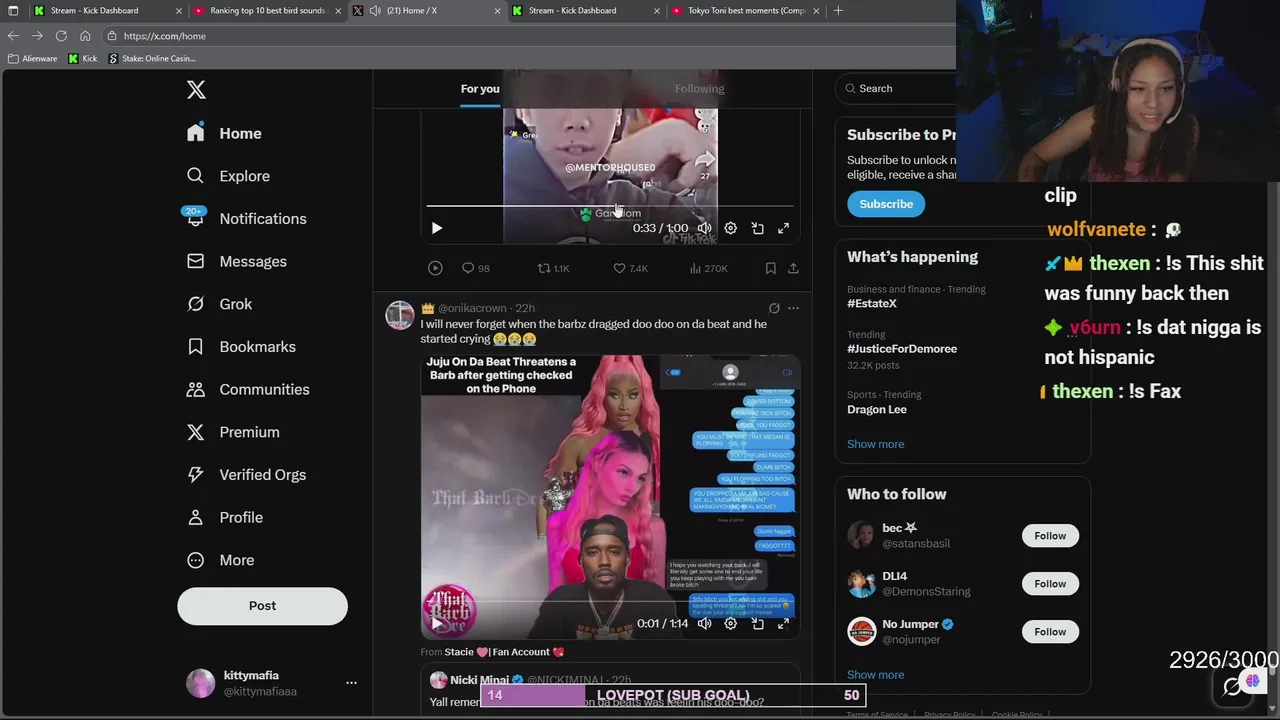The image size is (1280, 720).
Task: Enter fullscreen on top video
Action: [x=784, y=228]
